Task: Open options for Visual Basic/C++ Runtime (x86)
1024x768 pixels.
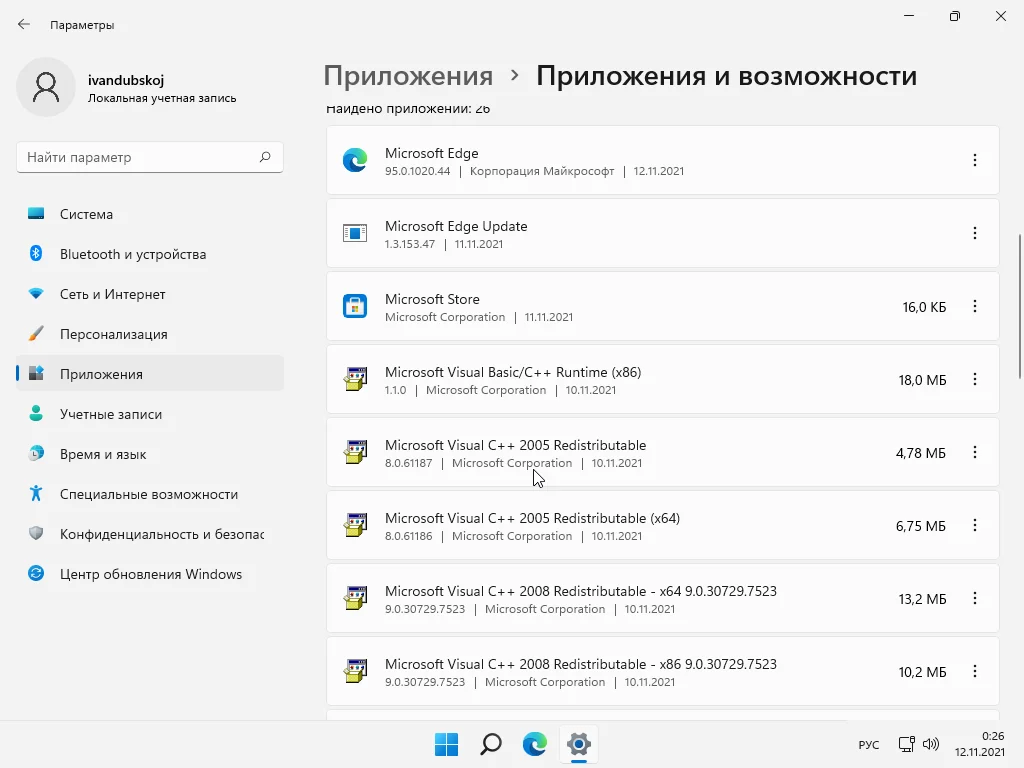Action: [974, 379]
